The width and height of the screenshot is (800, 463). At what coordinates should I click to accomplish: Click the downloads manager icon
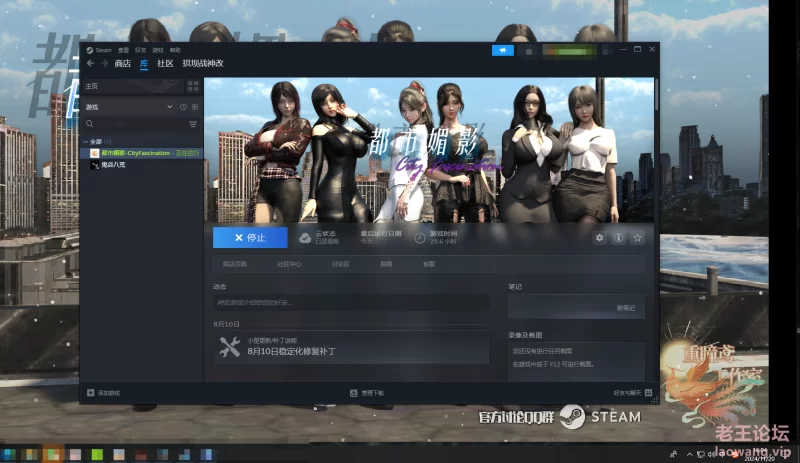354,393
